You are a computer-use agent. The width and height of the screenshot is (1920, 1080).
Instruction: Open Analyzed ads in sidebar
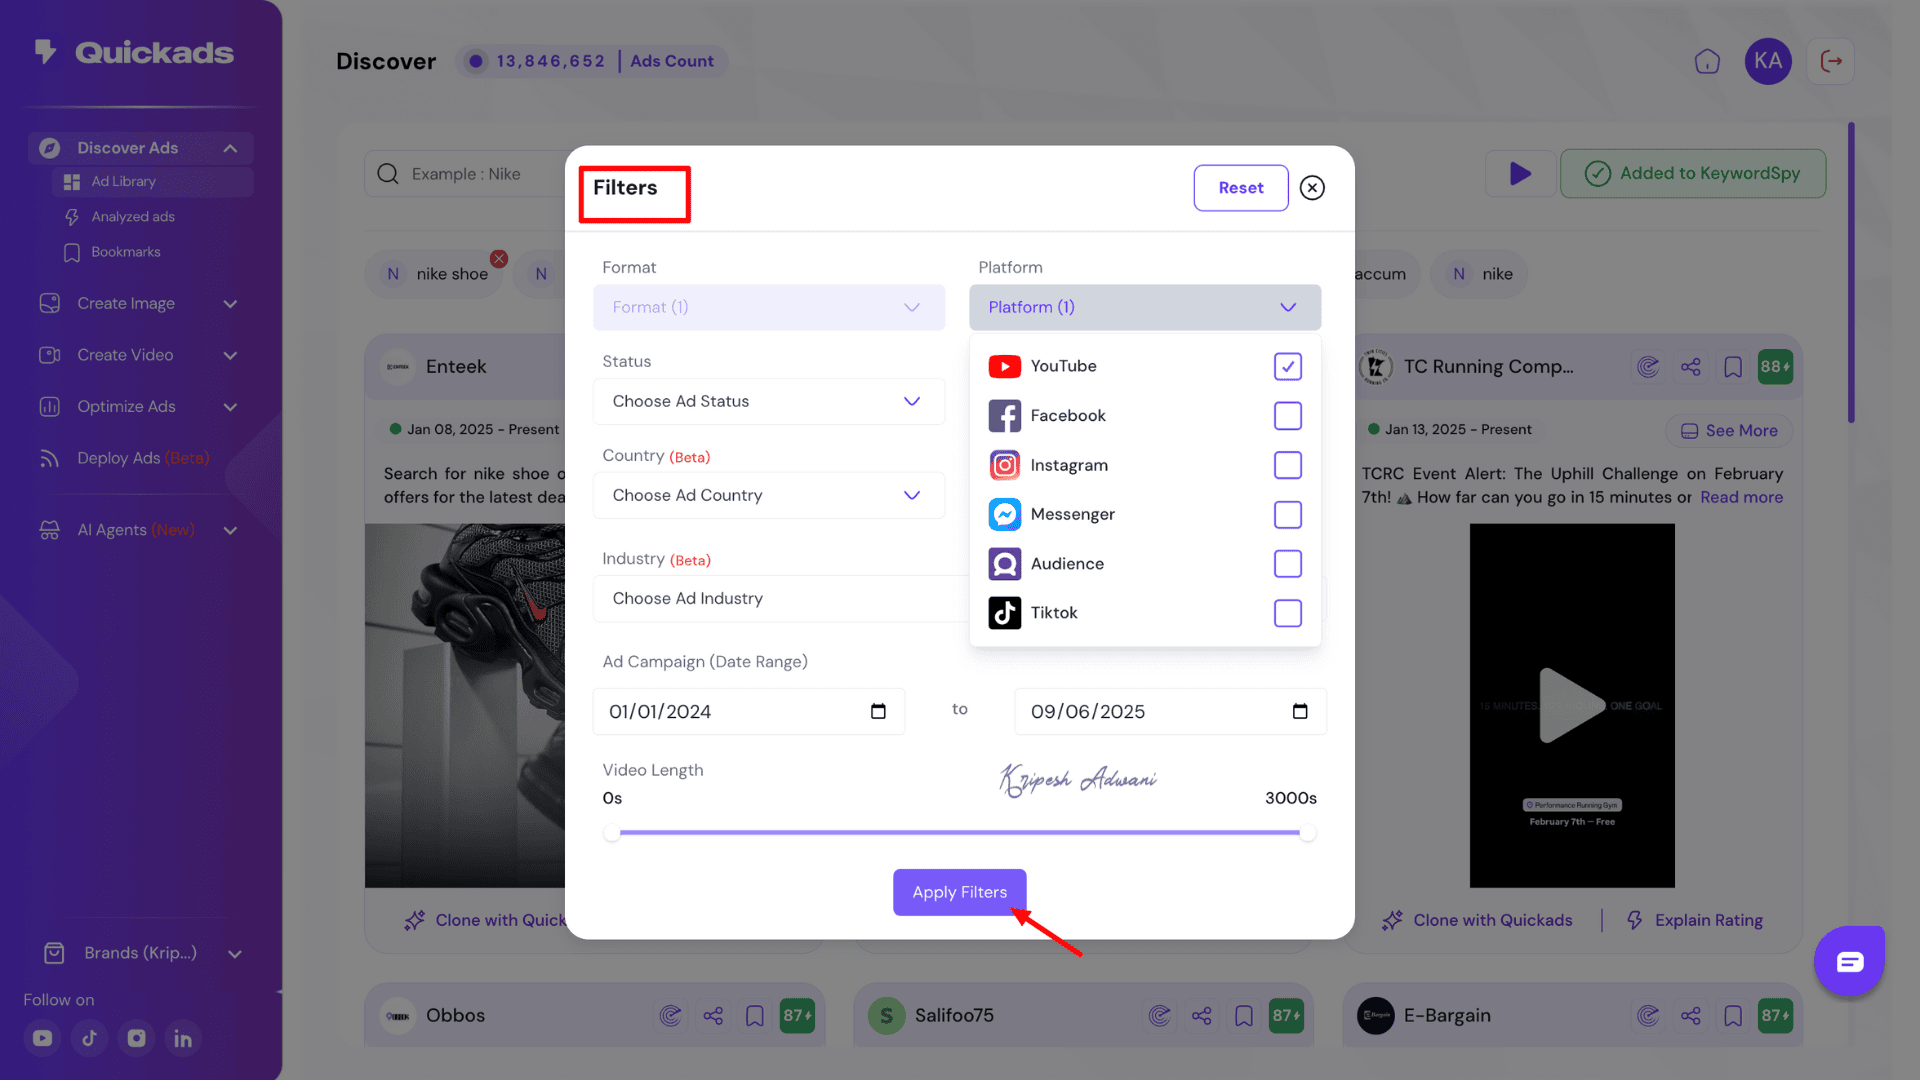click(x=132, y=217)
